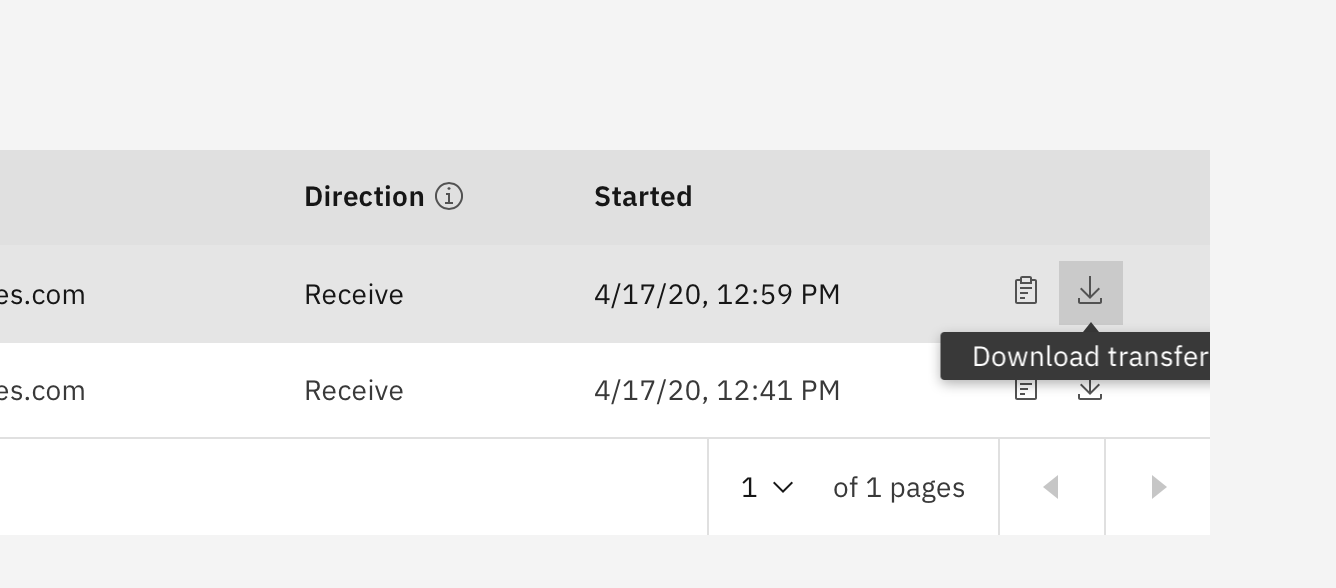This screenshot has height=588, width=1336.
Task: Click the next page arrow
Action: 1158,487
